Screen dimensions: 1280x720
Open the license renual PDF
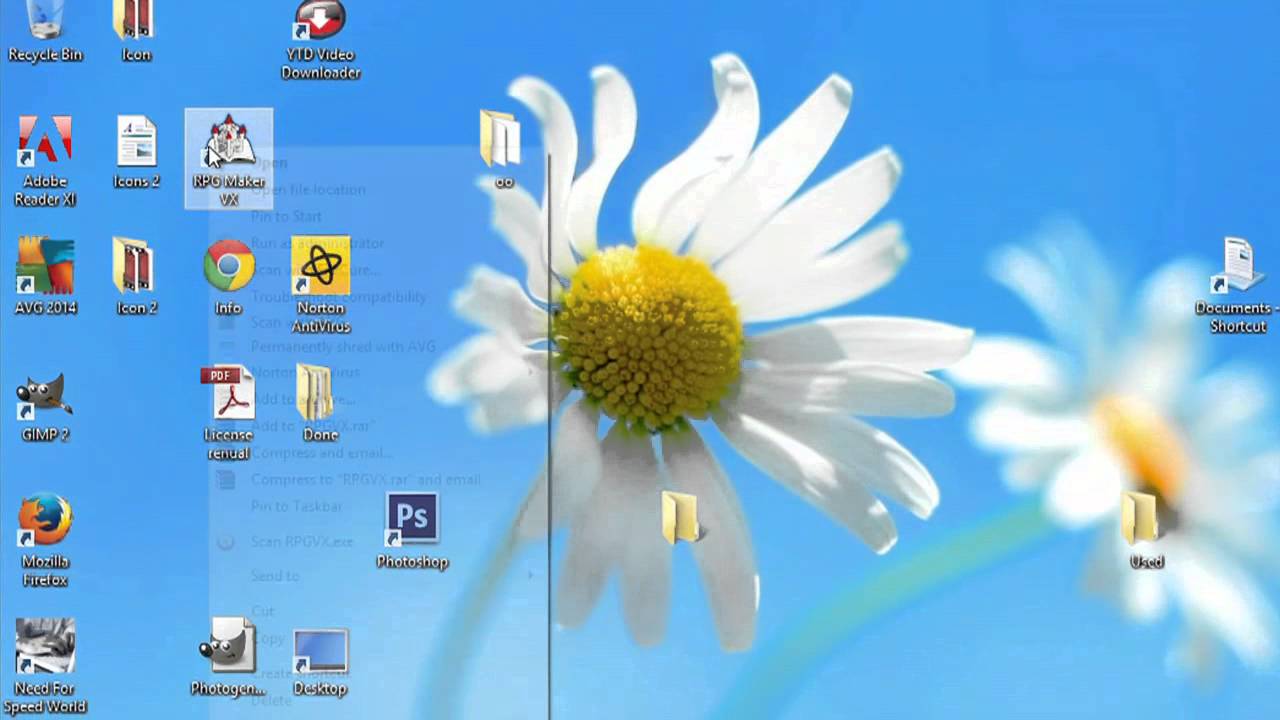pos(228,395)
